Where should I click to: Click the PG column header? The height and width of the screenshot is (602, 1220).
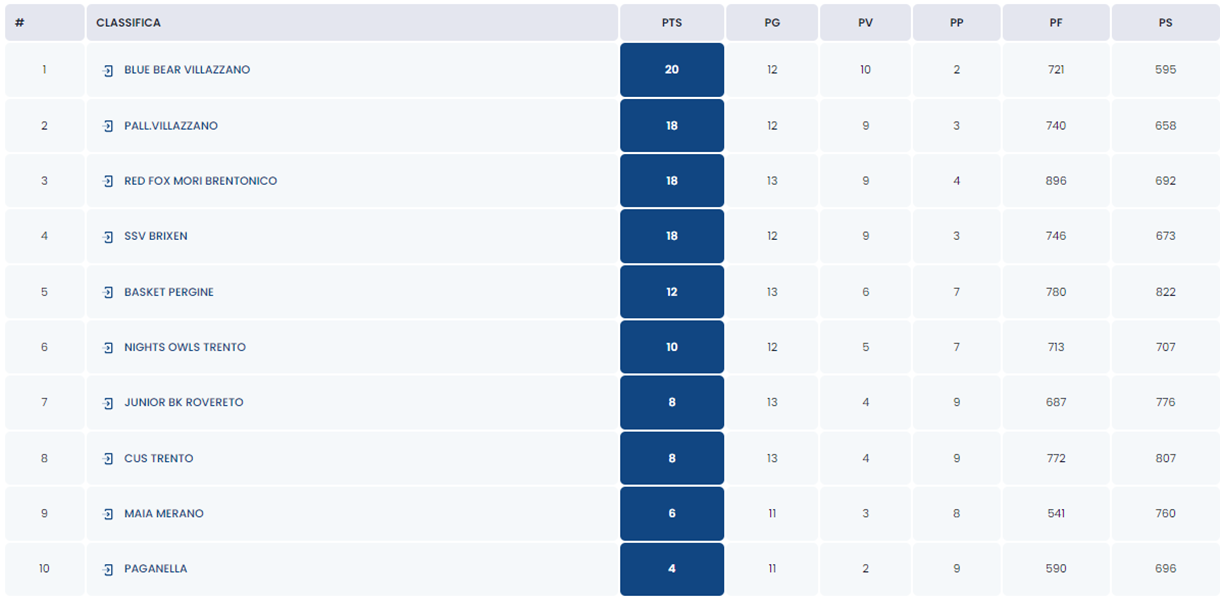(x=772, y=23)
